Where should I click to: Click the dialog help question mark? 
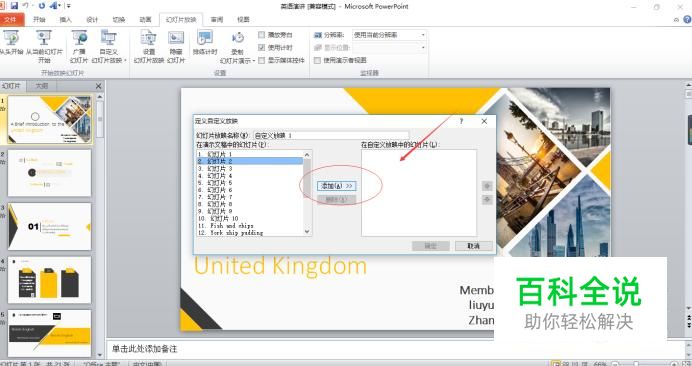(x=461, y=121)
